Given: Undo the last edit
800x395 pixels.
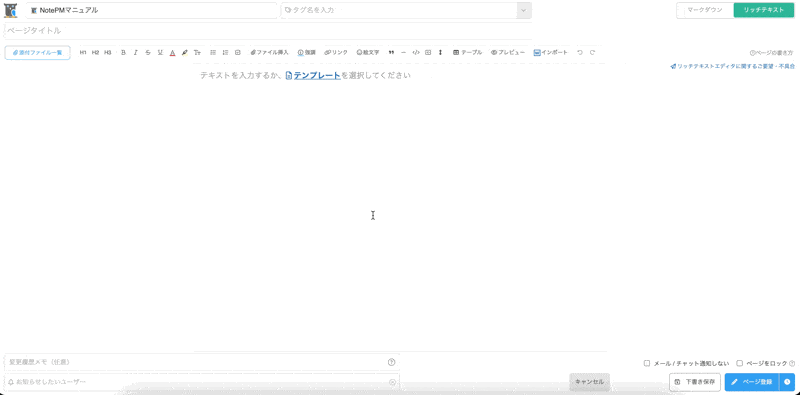Looking at the screenshot, I should pos(580,53).
